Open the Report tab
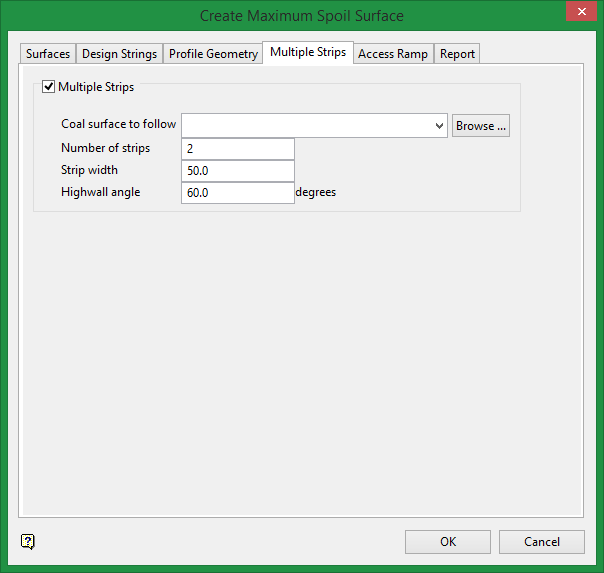 coord(457,54)
